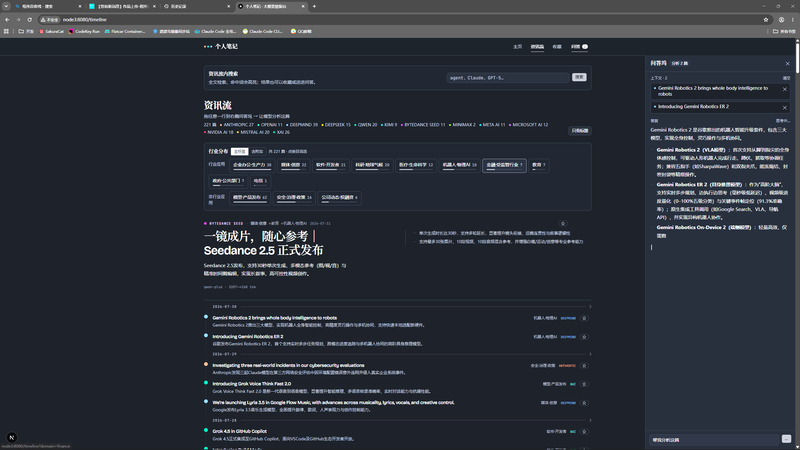Star the 'Introducing Grok Voice Think Fast 2.0' row

[584, 384]
